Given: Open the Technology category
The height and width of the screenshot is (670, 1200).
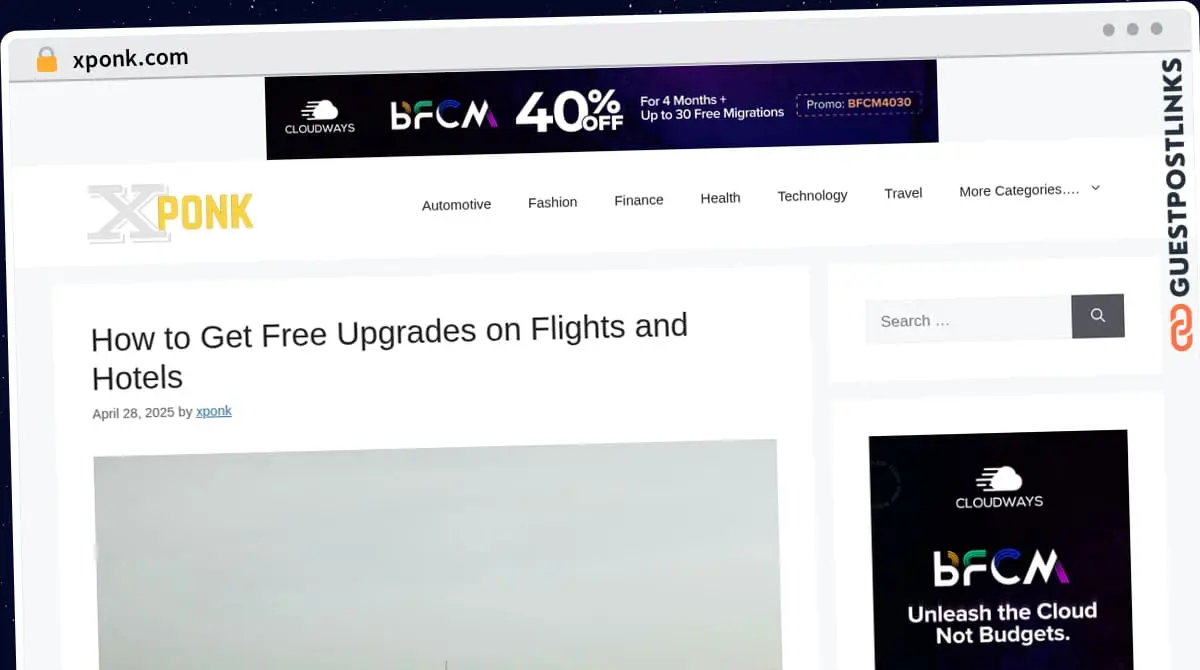Looking at the screenshot, I should (812, 195).
